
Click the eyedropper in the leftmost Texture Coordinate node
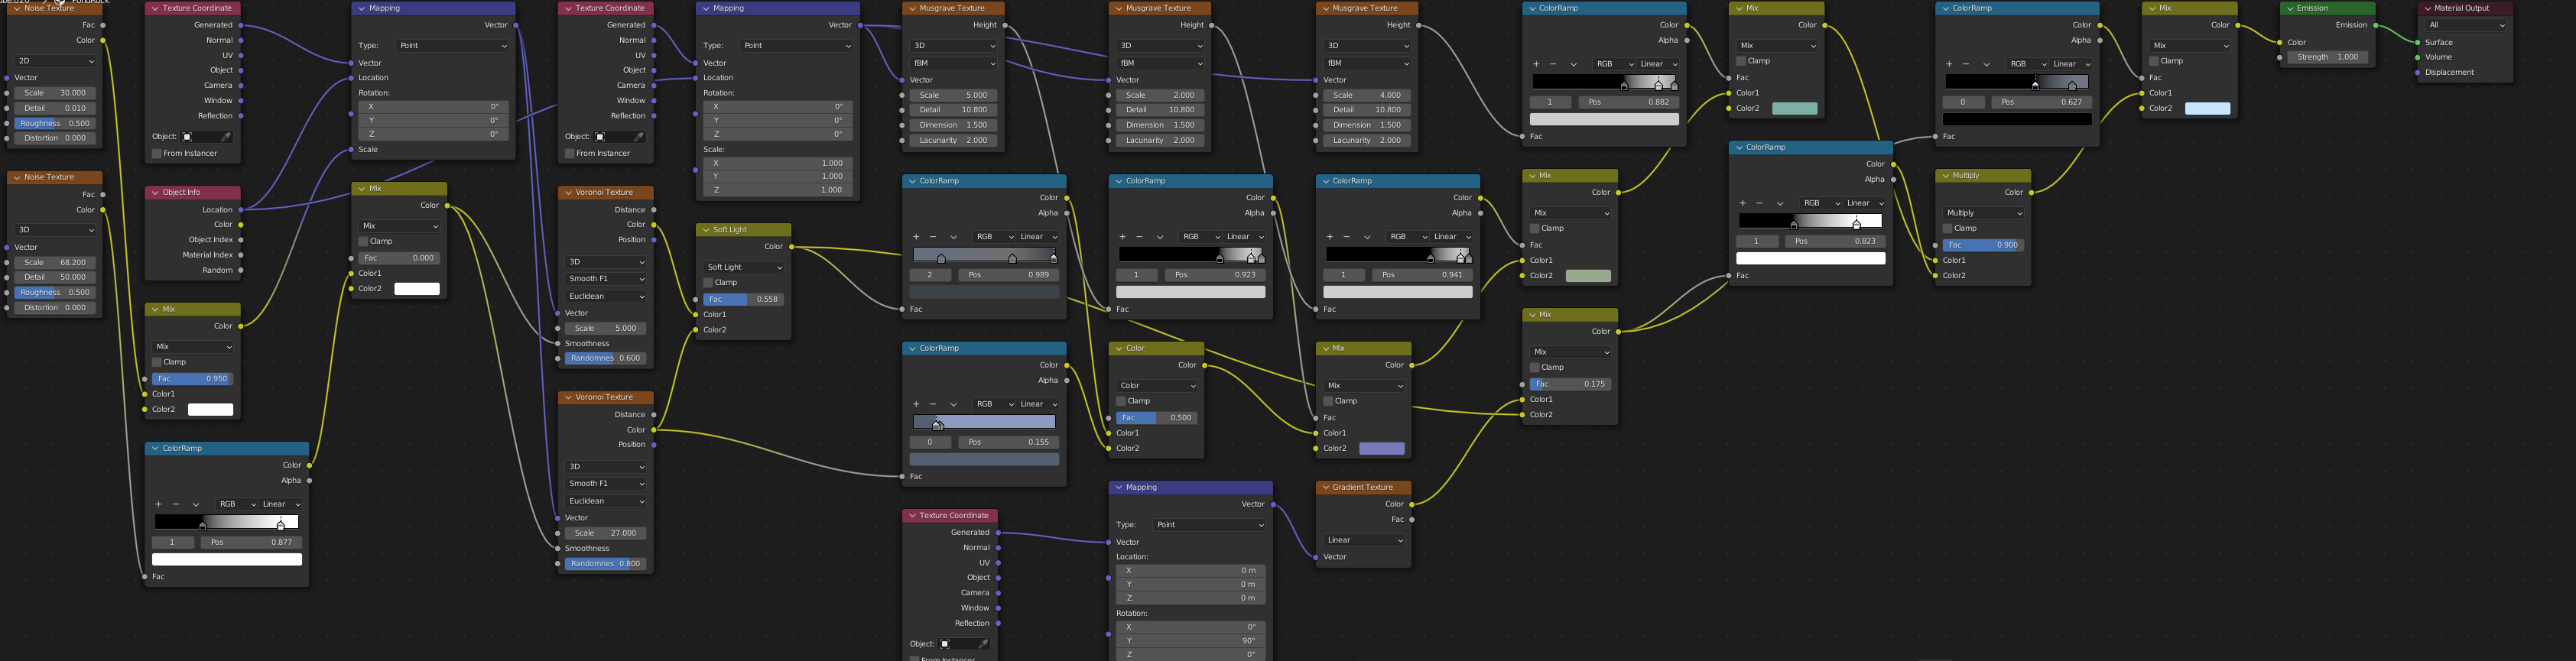coord(227,137)
